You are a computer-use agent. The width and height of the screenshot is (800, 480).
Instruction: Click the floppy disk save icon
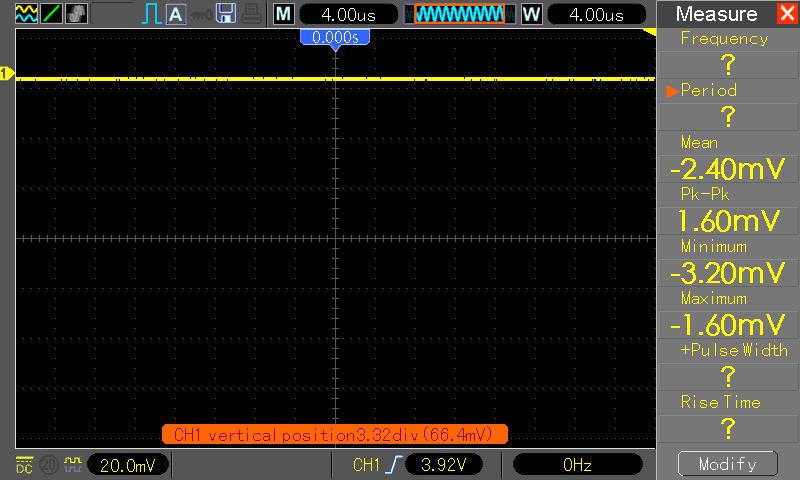[226, 13]
